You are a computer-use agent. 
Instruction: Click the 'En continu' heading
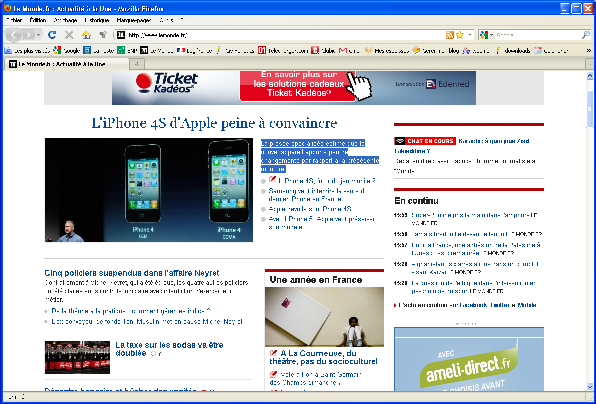pyautogui.click(x=416, y=201)
